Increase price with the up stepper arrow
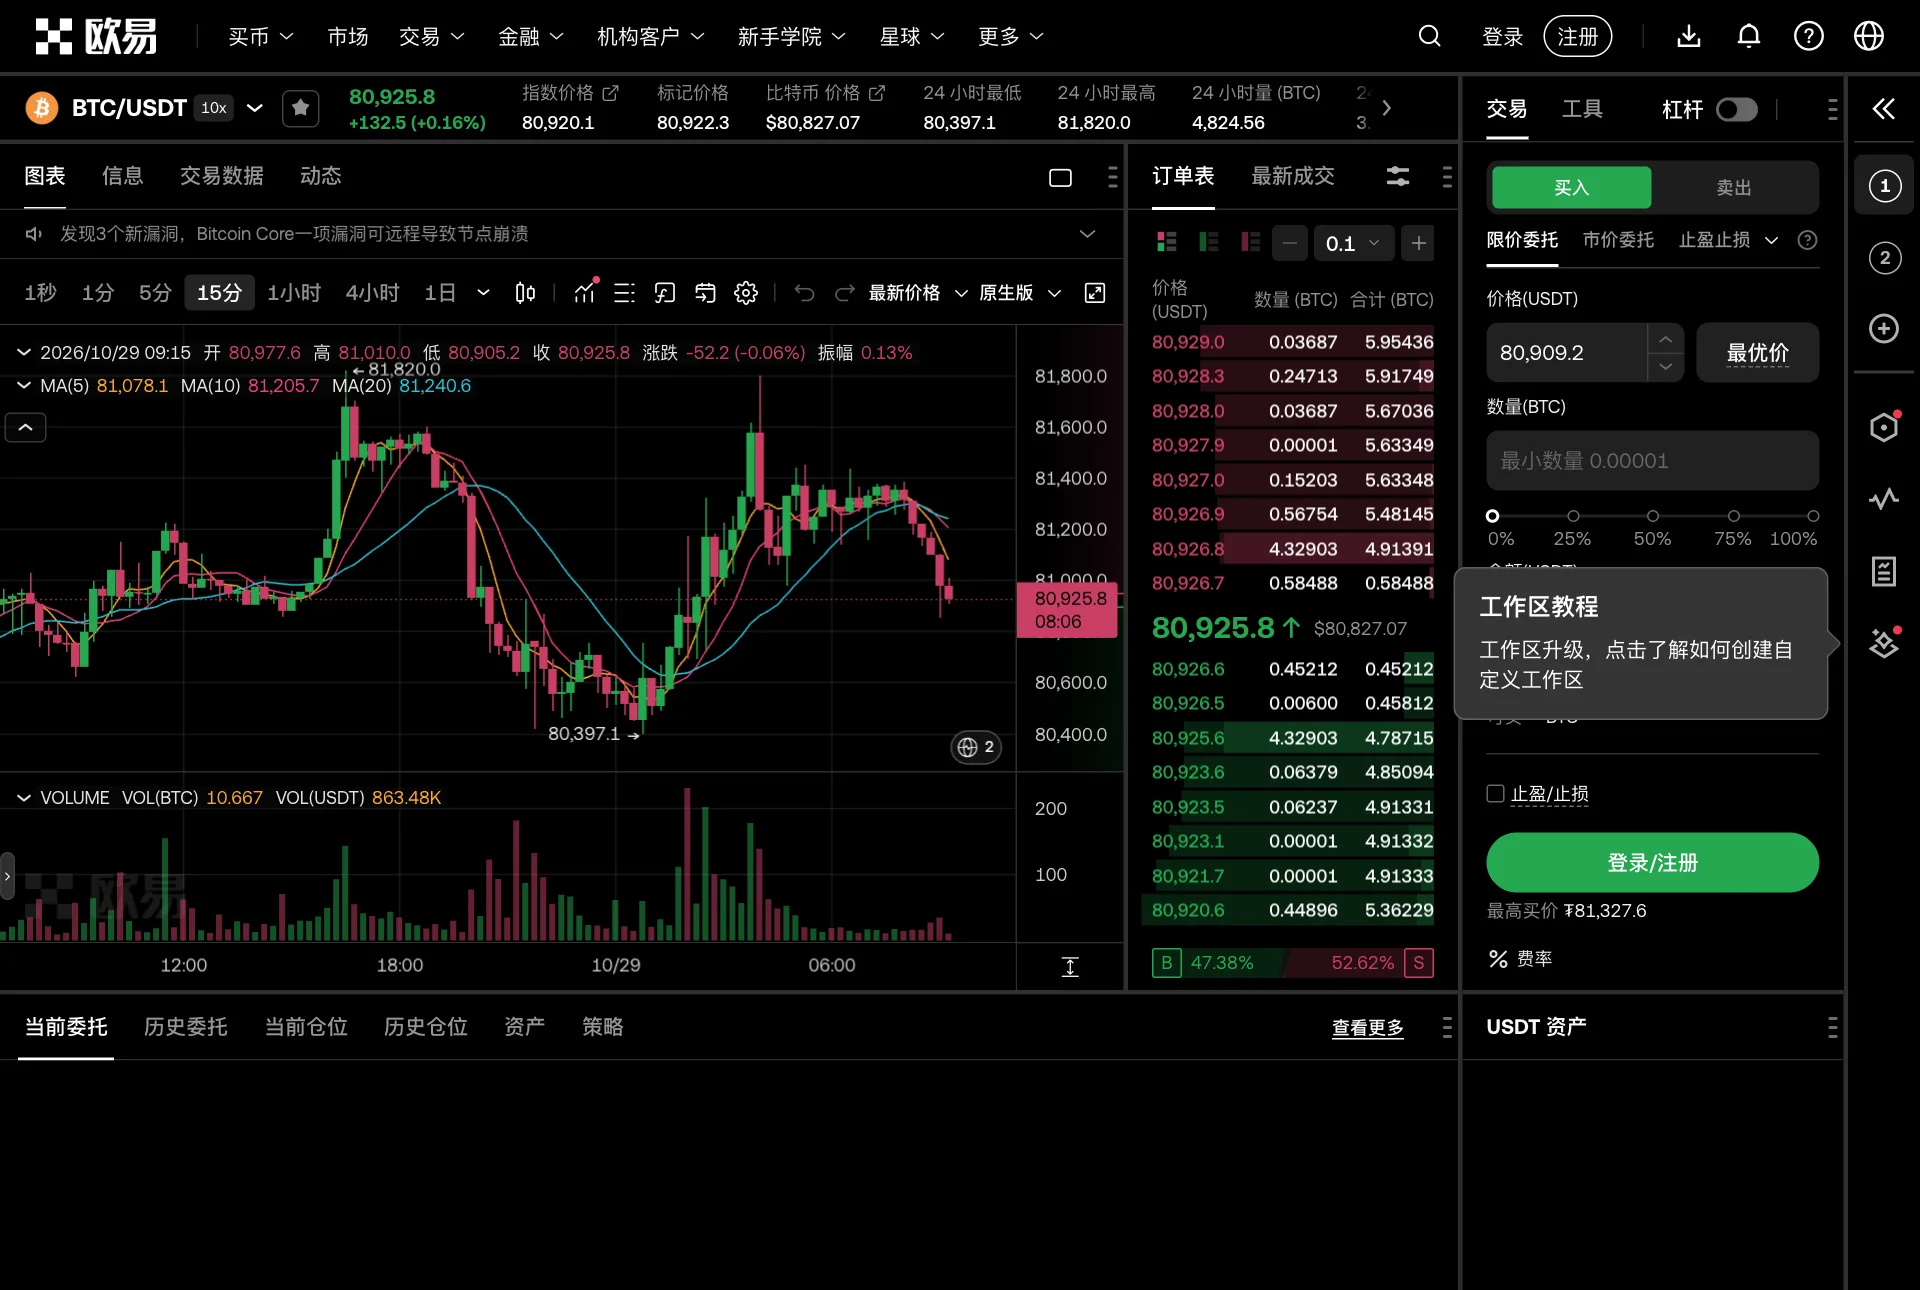This screenshot has width=1920, height=1290. (x=1665, y=339)
